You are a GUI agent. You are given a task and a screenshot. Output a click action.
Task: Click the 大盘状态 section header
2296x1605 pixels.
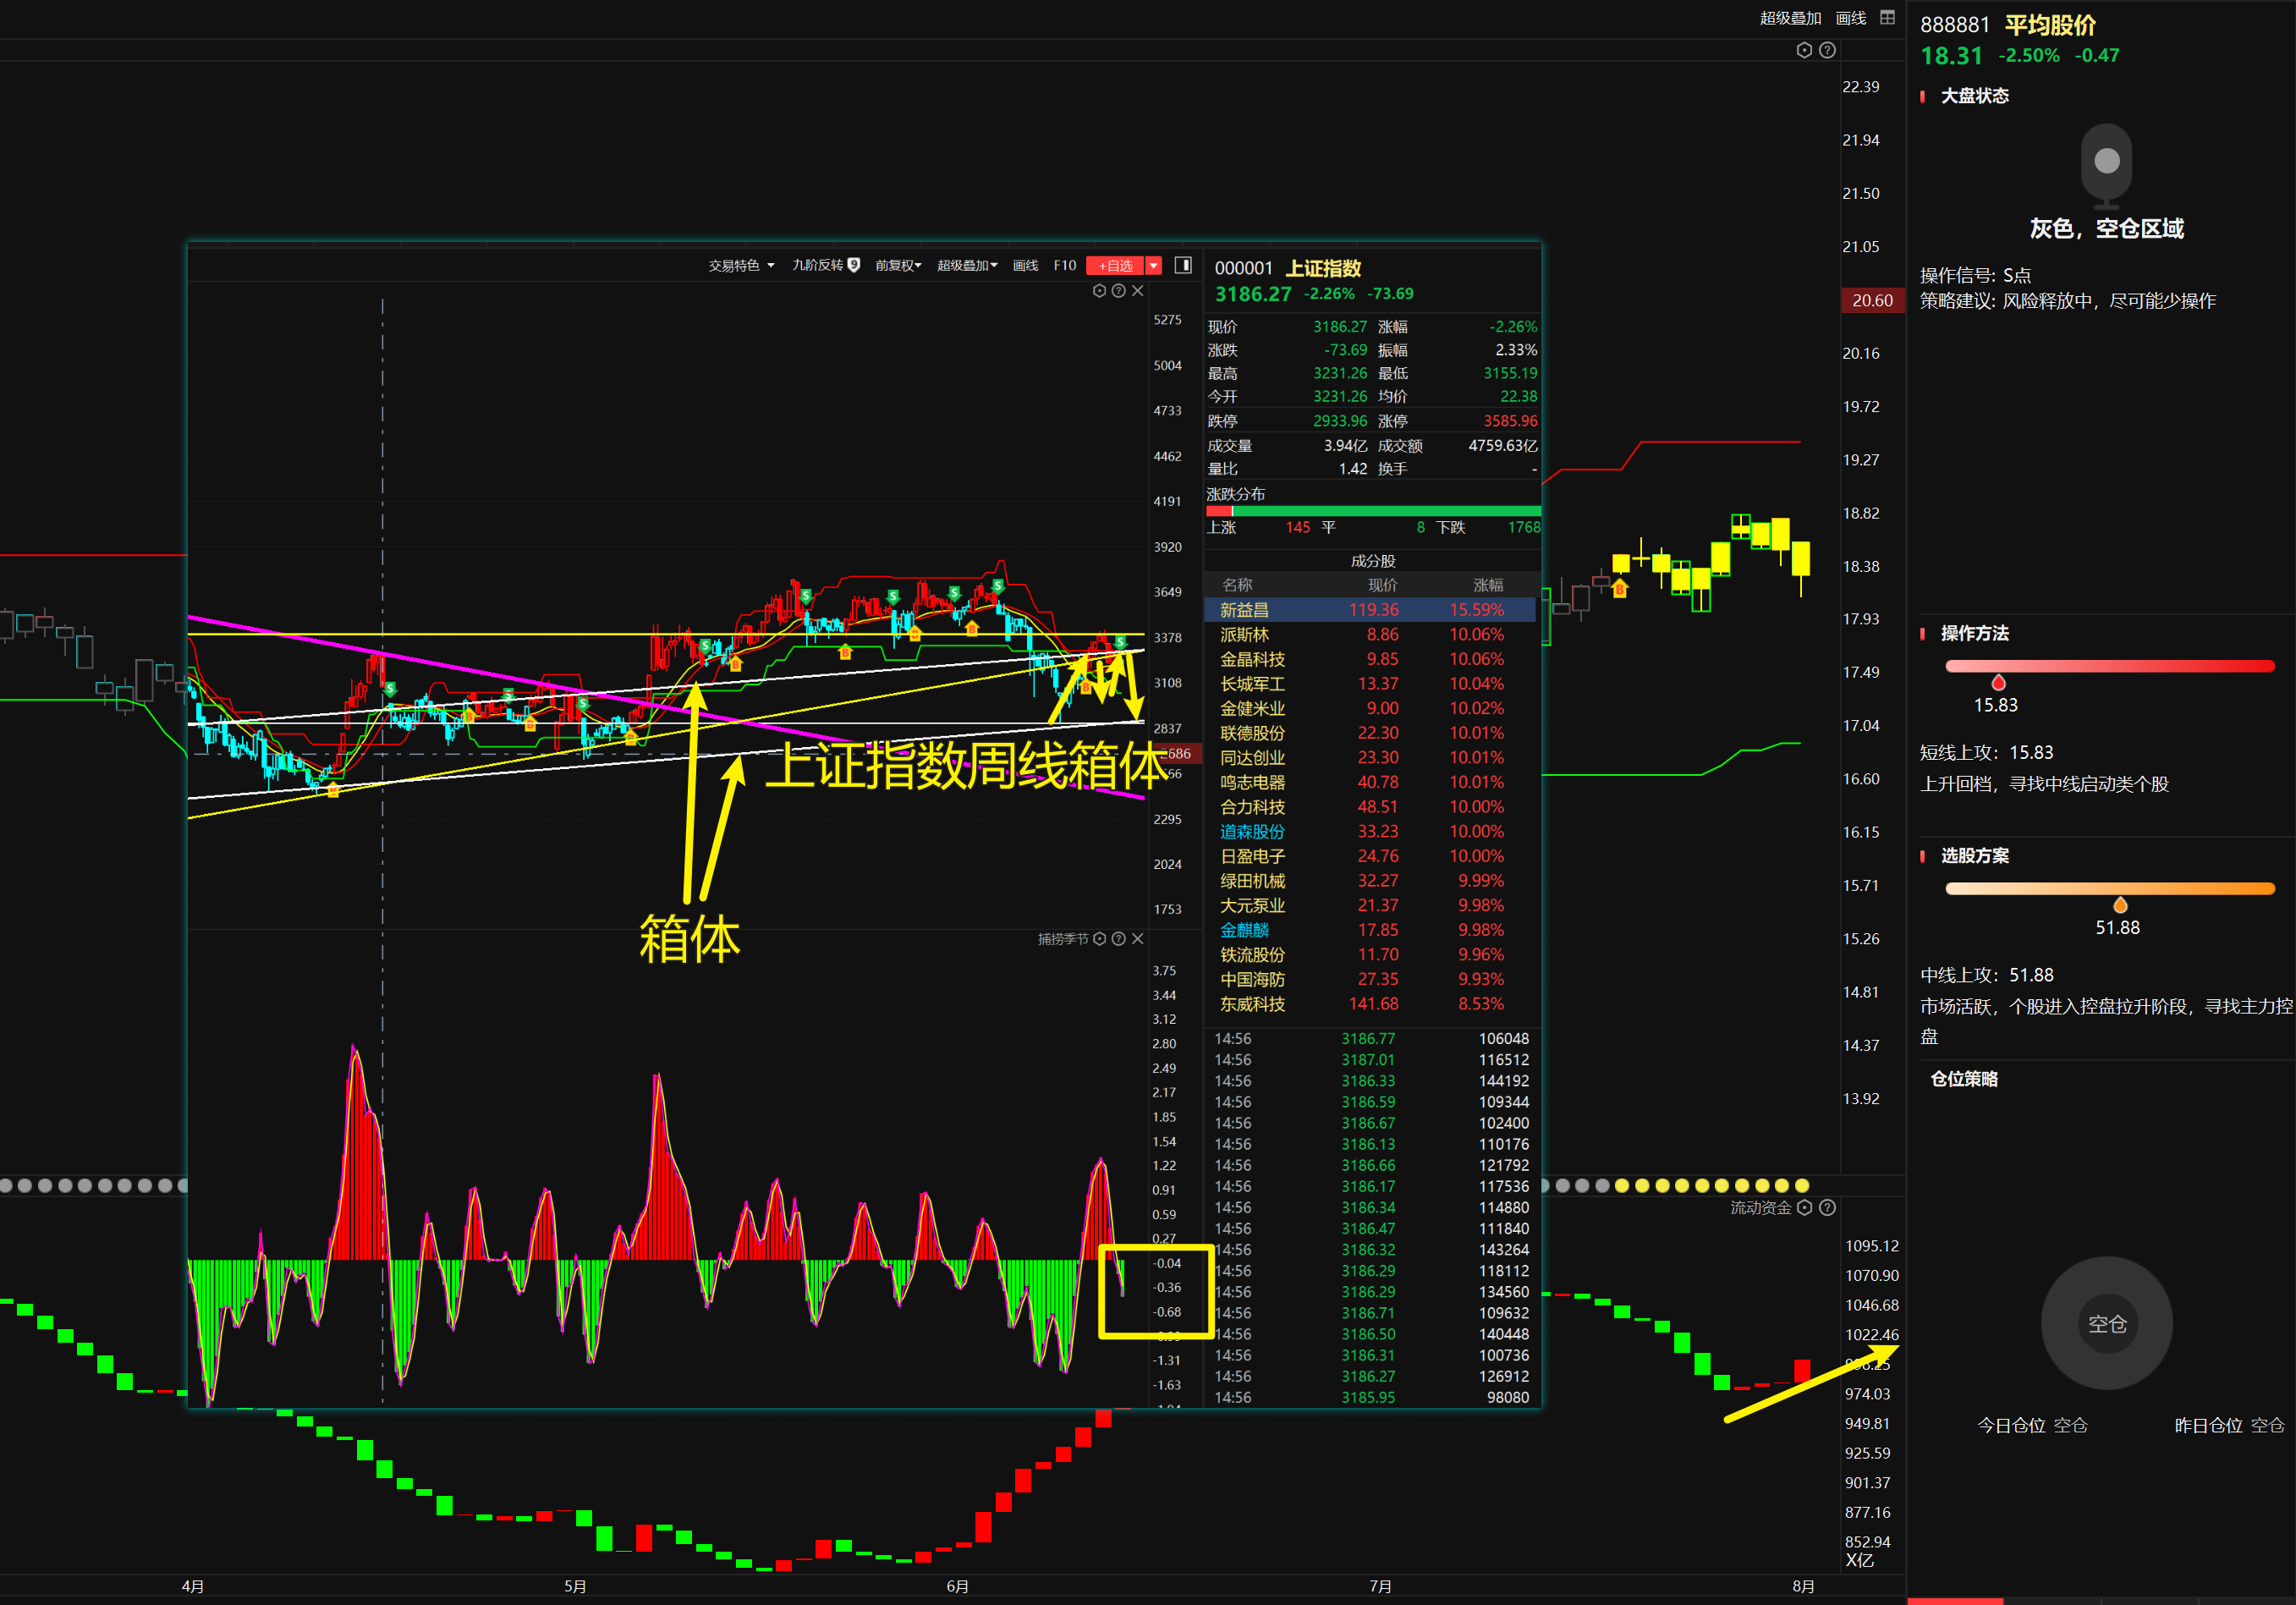(x=1974, y=96)
